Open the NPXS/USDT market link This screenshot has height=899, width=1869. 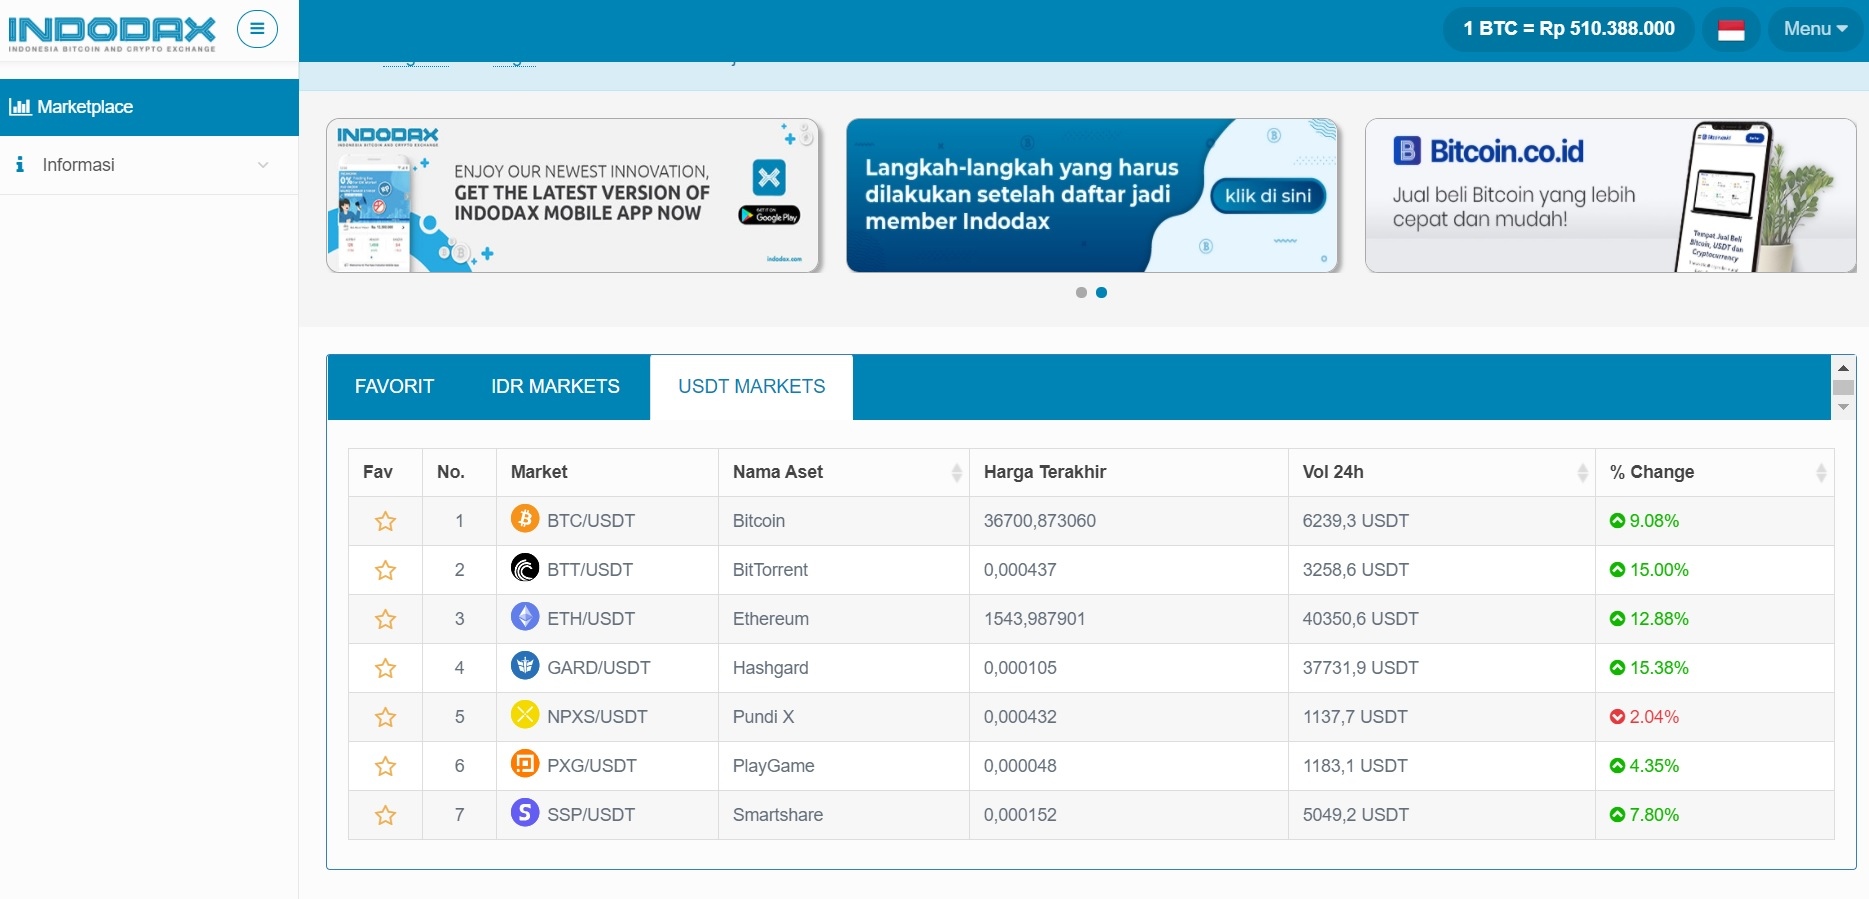point(597,717)
